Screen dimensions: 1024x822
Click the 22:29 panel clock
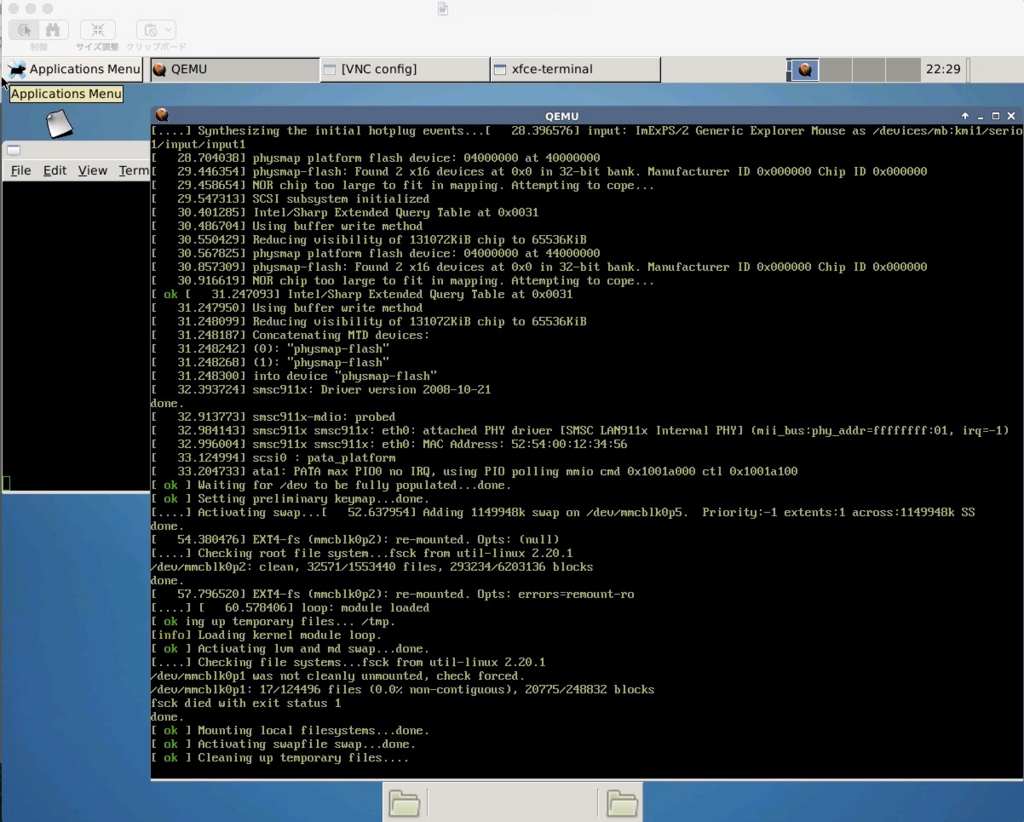tap(943, 69)
